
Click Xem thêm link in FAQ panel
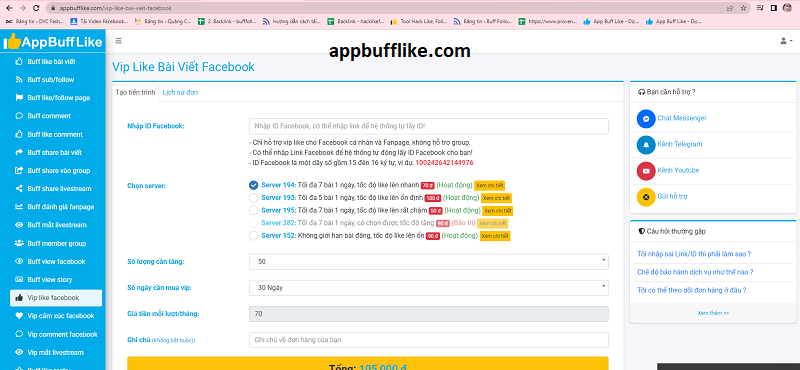(x=713, y=313)
